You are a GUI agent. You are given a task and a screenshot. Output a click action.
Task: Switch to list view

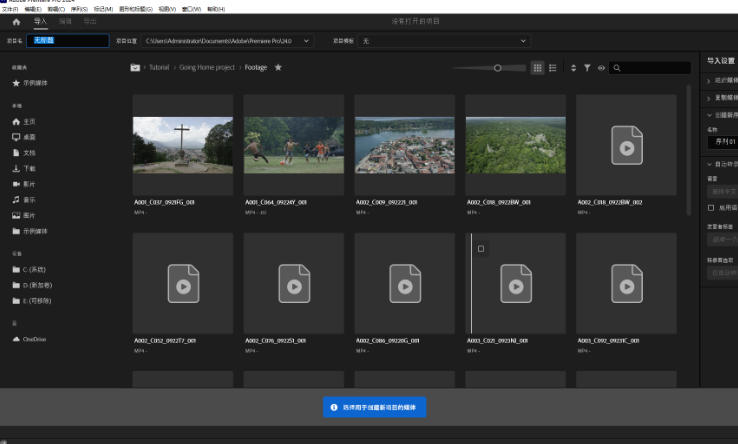[x=553, y=68]
